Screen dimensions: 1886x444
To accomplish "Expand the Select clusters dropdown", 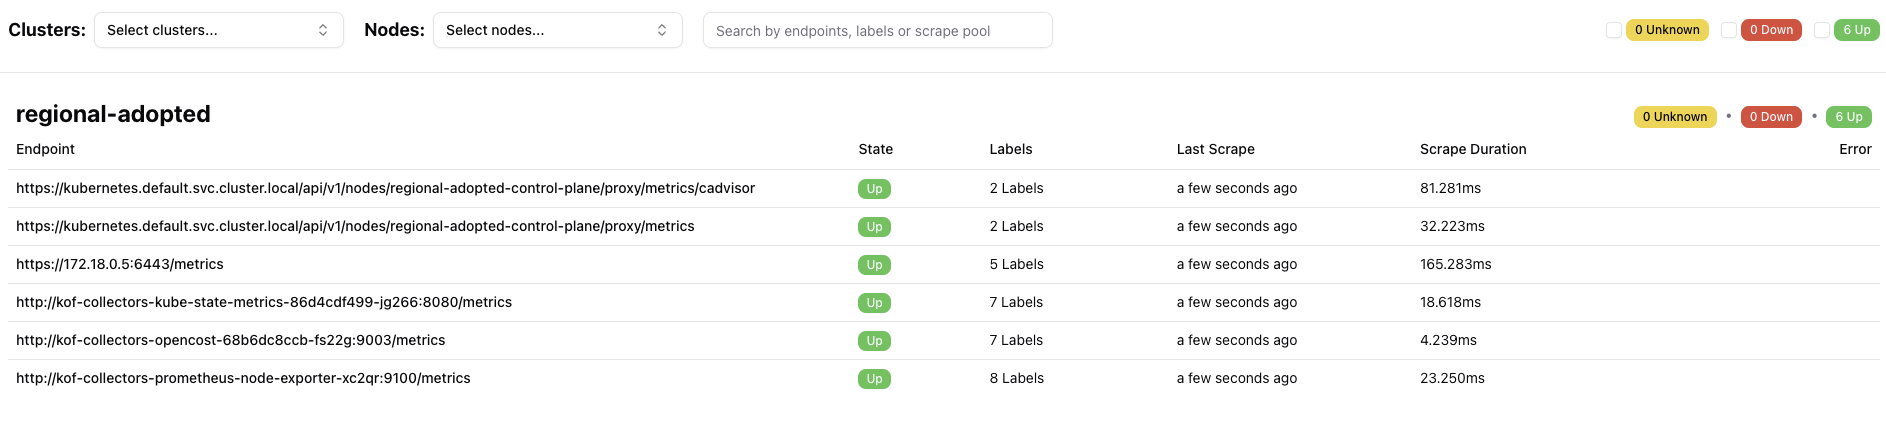I will (x=219, y=30).
